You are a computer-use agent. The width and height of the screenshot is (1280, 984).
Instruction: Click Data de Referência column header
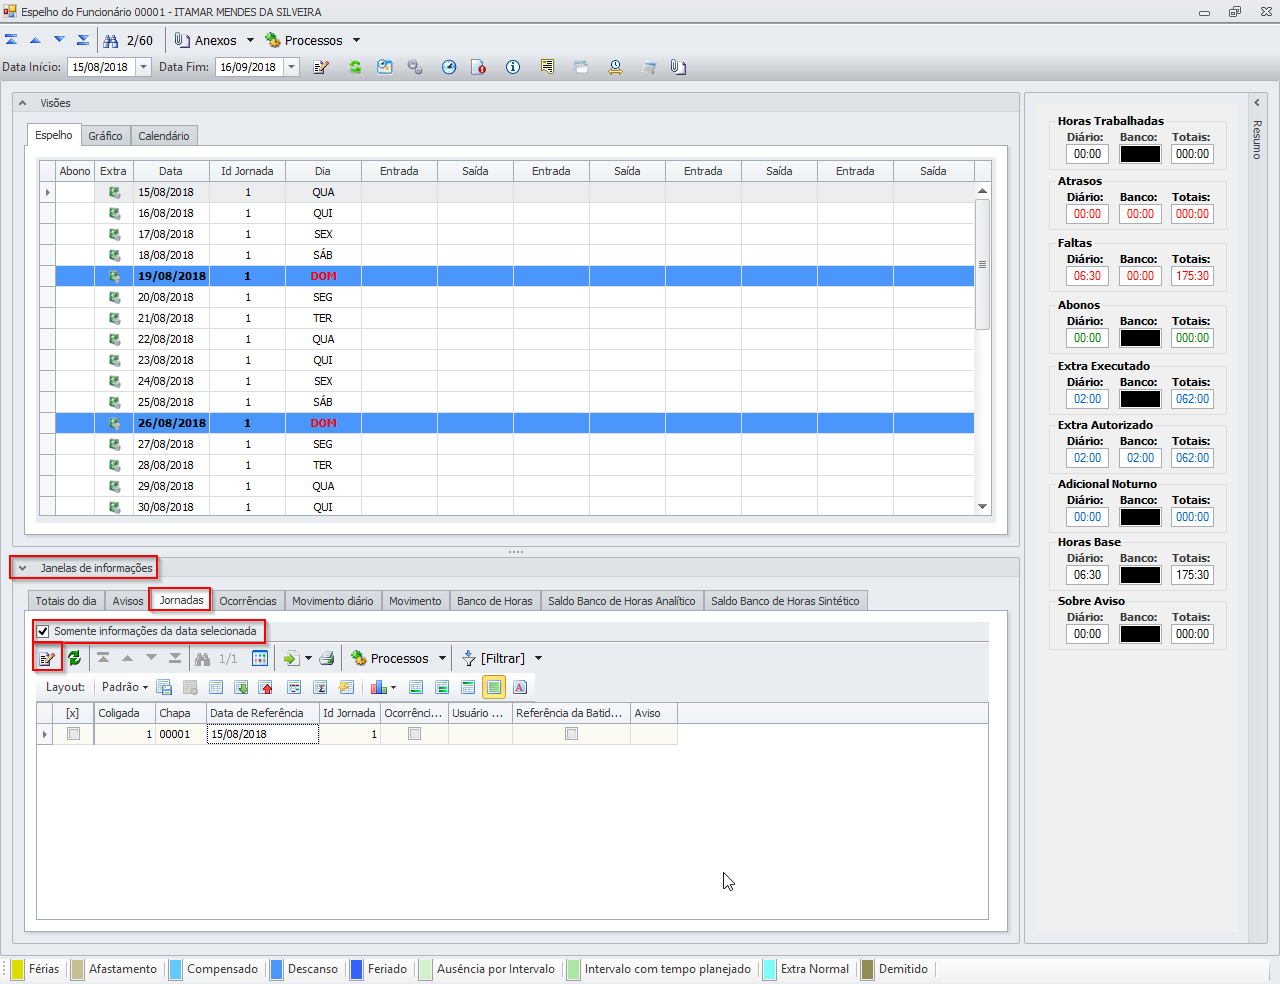pyautogui.click(x=263, y=713)
